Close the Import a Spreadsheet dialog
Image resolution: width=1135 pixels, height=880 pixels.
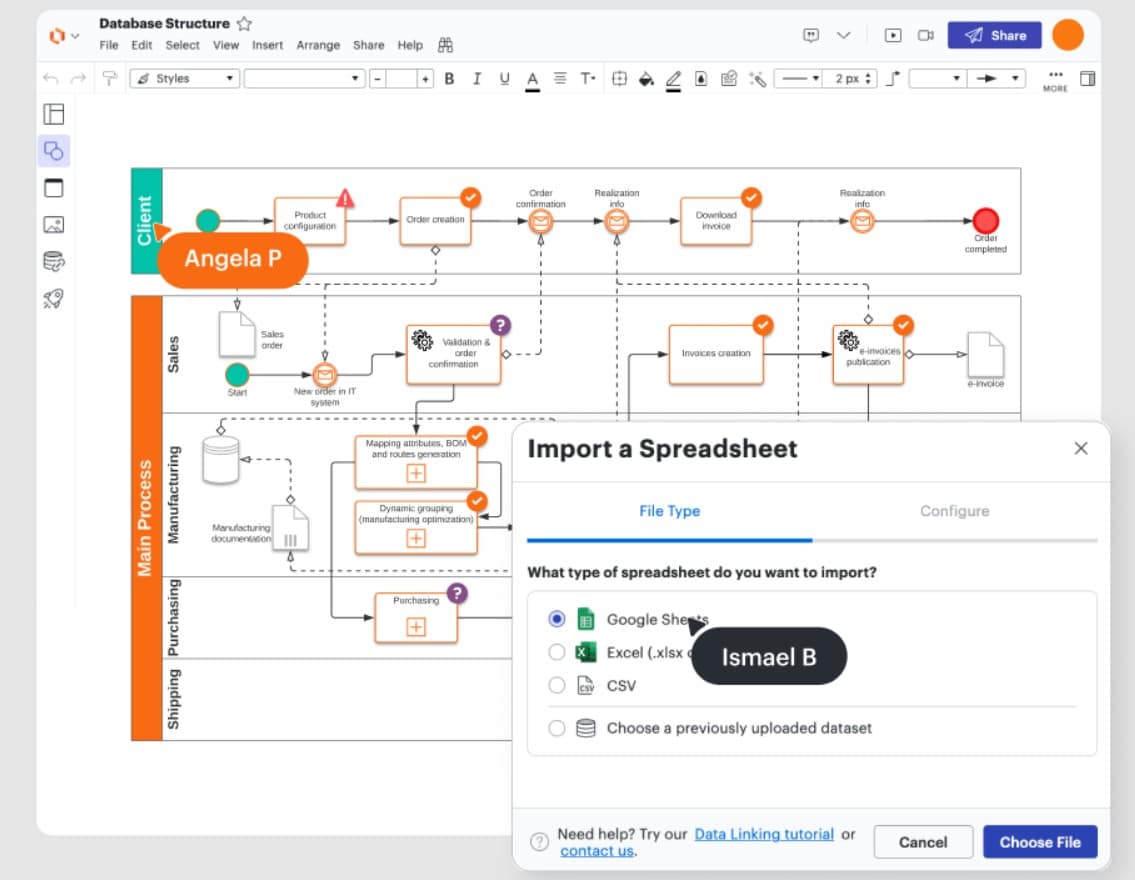1081,449
